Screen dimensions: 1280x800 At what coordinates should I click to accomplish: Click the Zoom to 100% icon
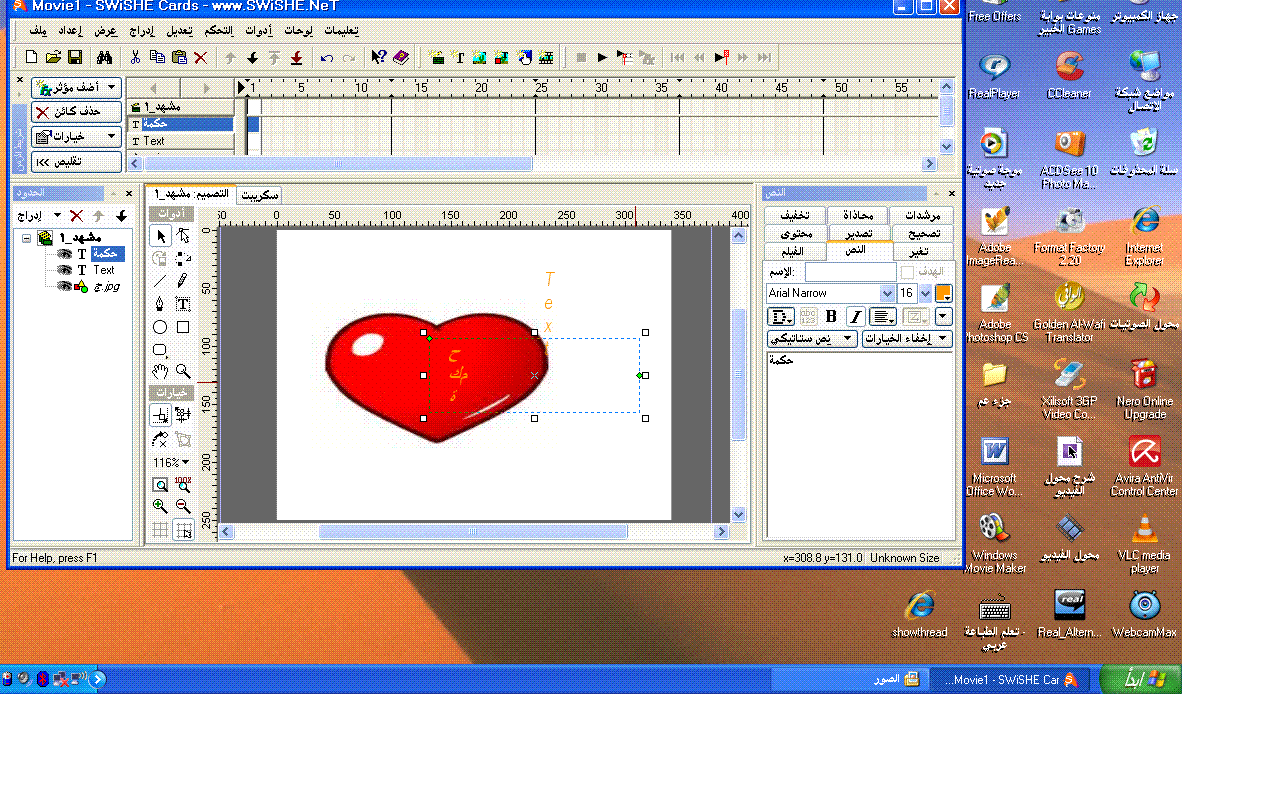(183, 485)
